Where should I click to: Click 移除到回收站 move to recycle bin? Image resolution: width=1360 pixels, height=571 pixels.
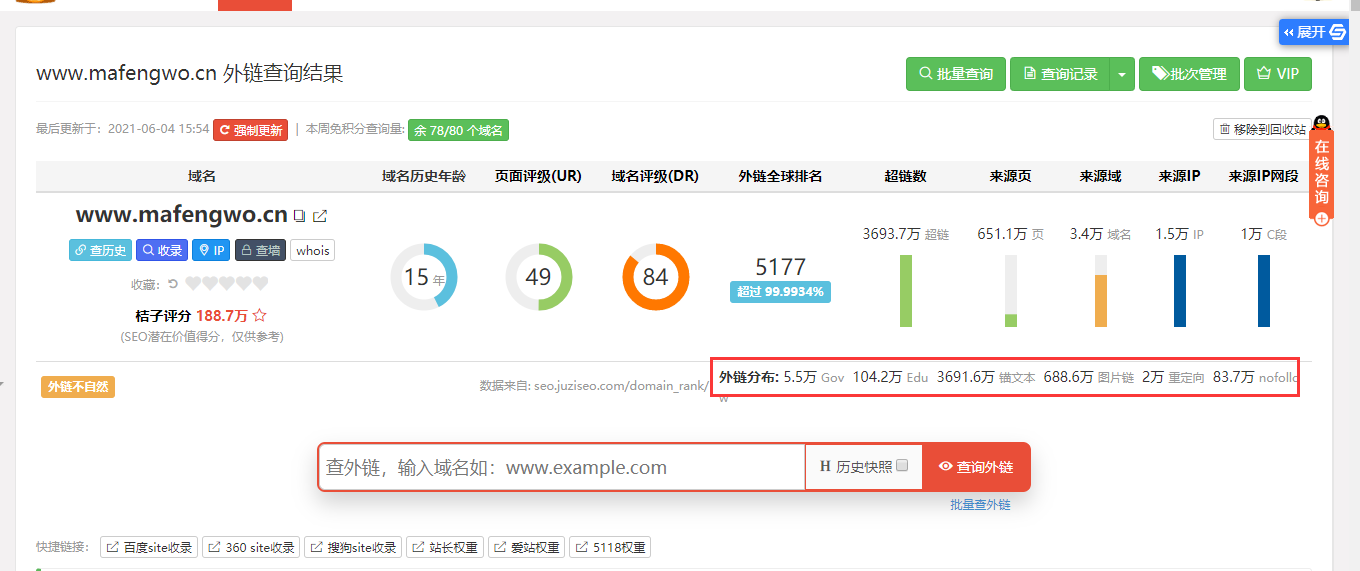[x=1262, y=130]
